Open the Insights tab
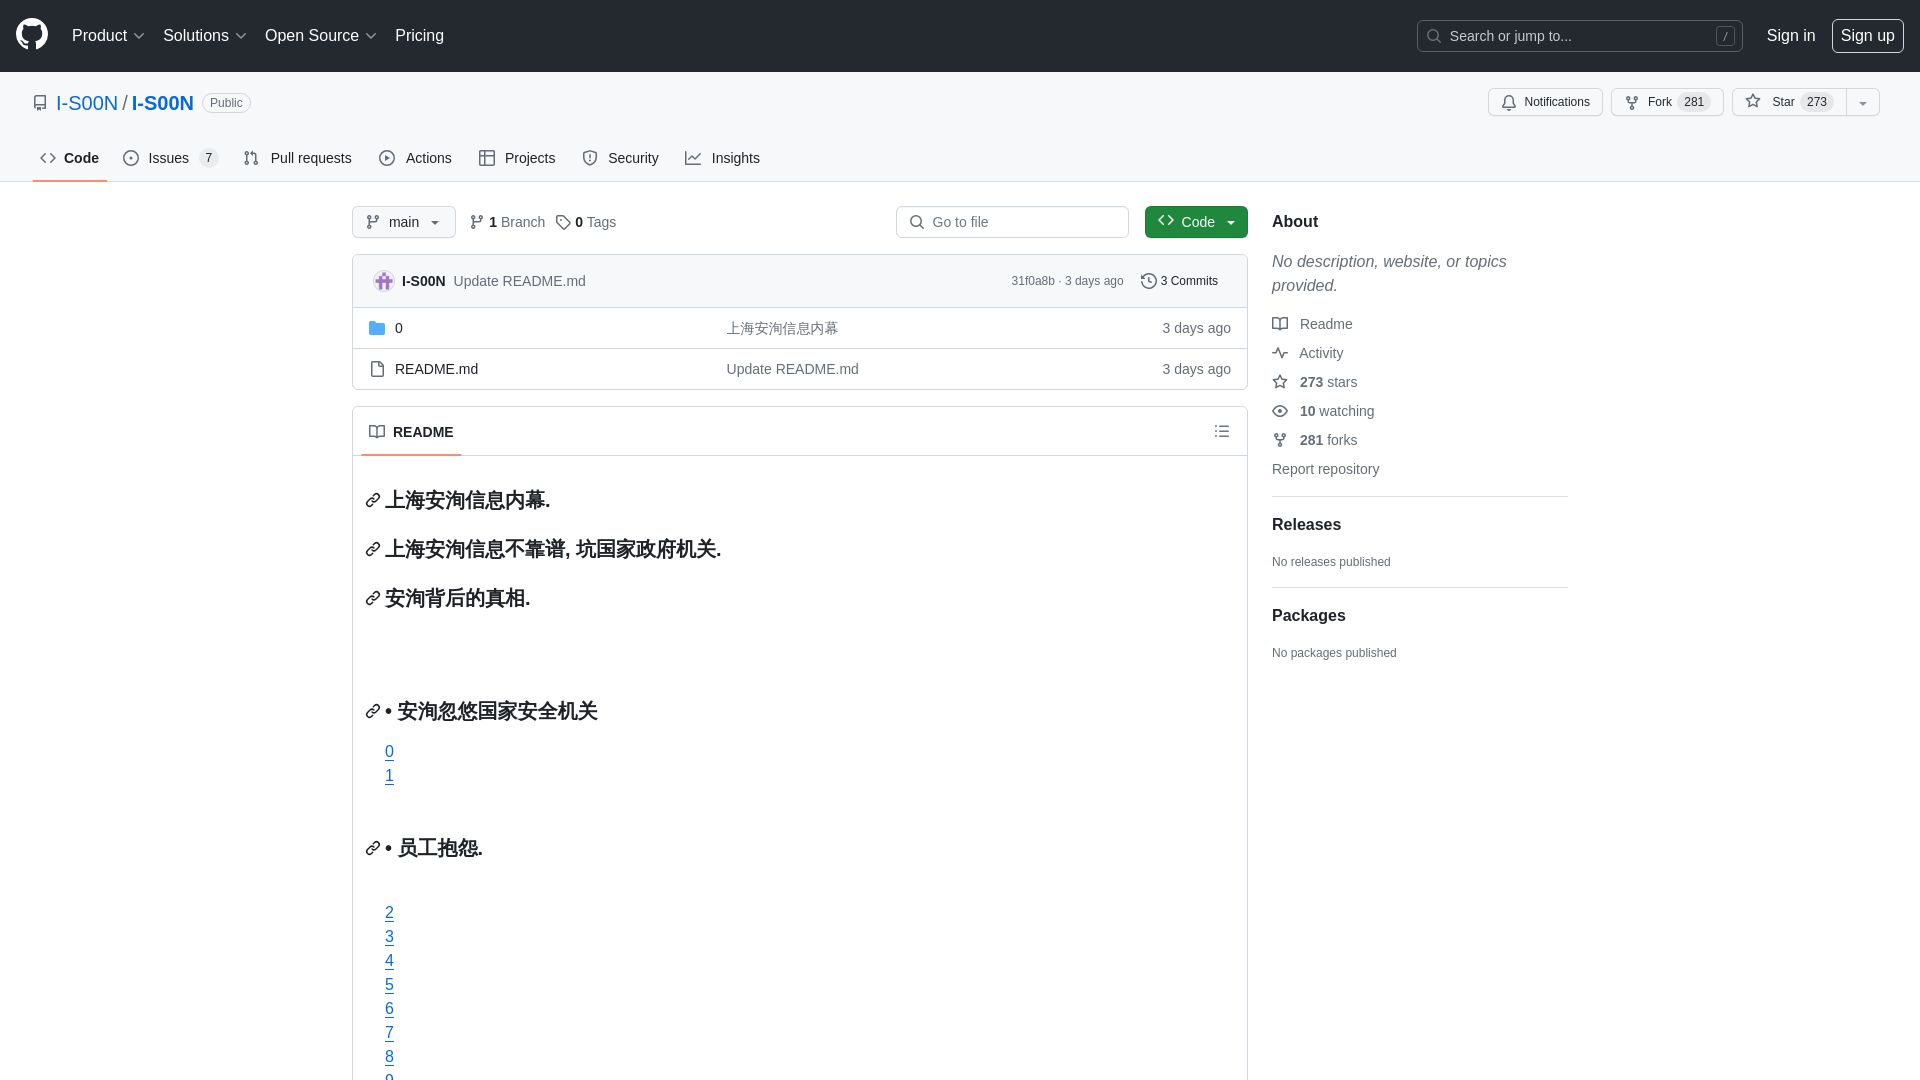 click(x=722, y=158)
